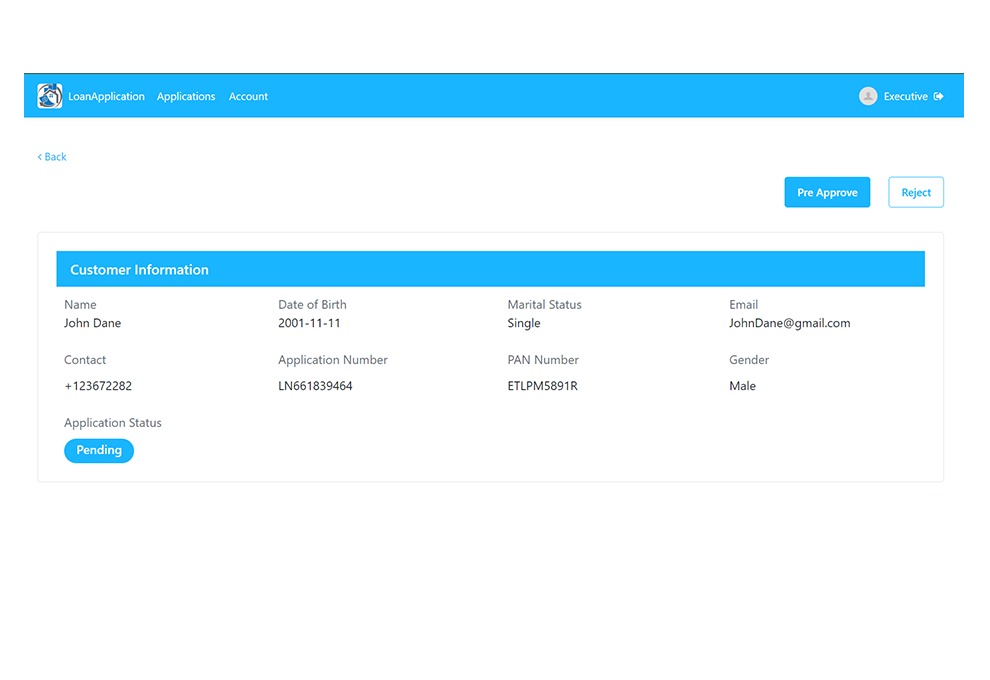Click the logout icon next to Executive
Image resolution: width=990 pixels, height=680 pixels.
pos(938,95)
